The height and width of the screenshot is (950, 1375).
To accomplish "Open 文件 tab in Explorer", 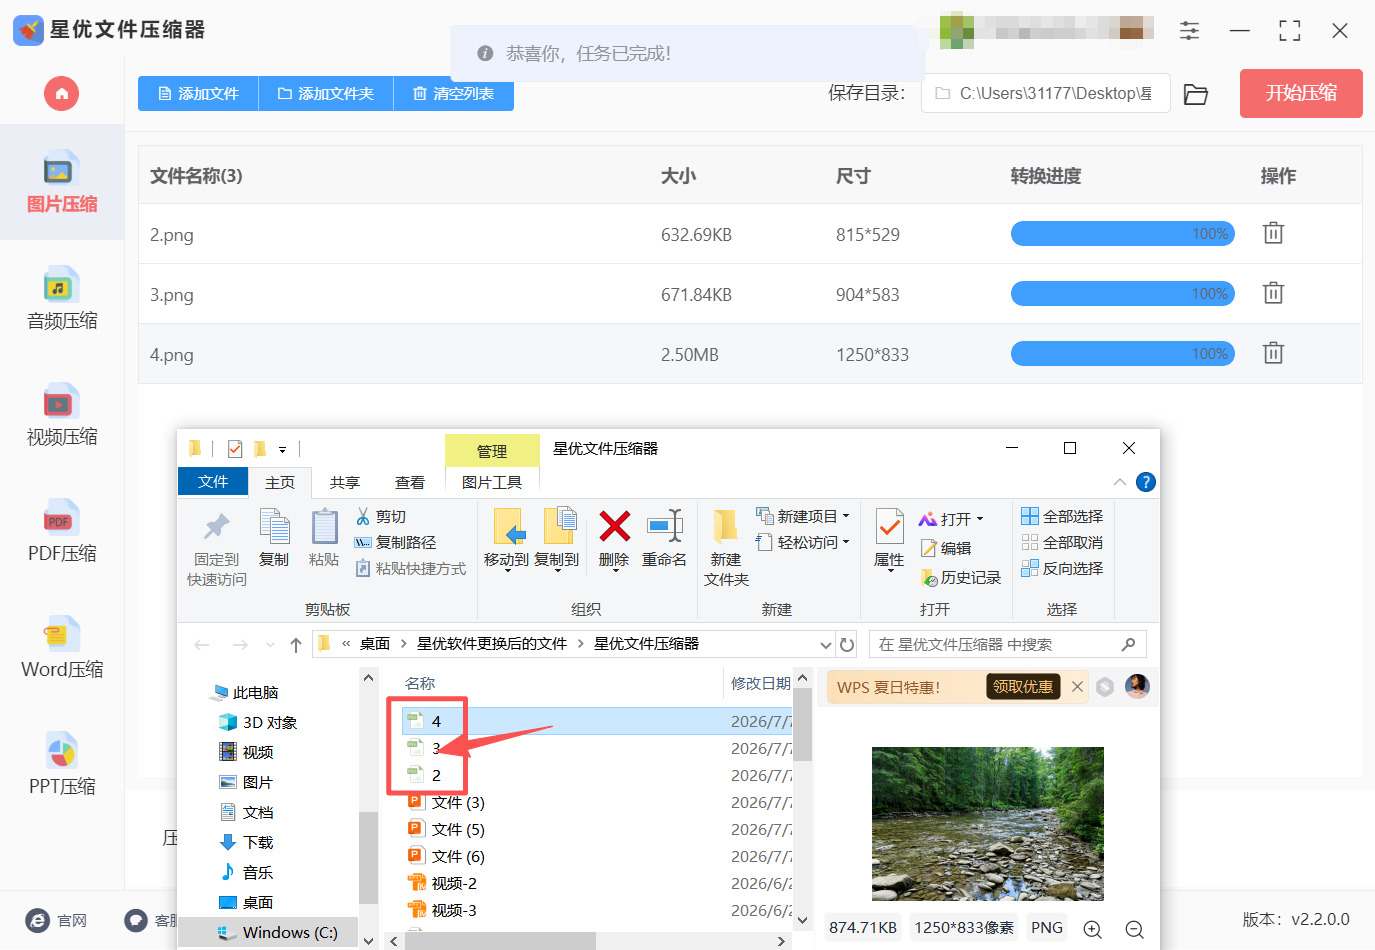I will coord(213,482).
